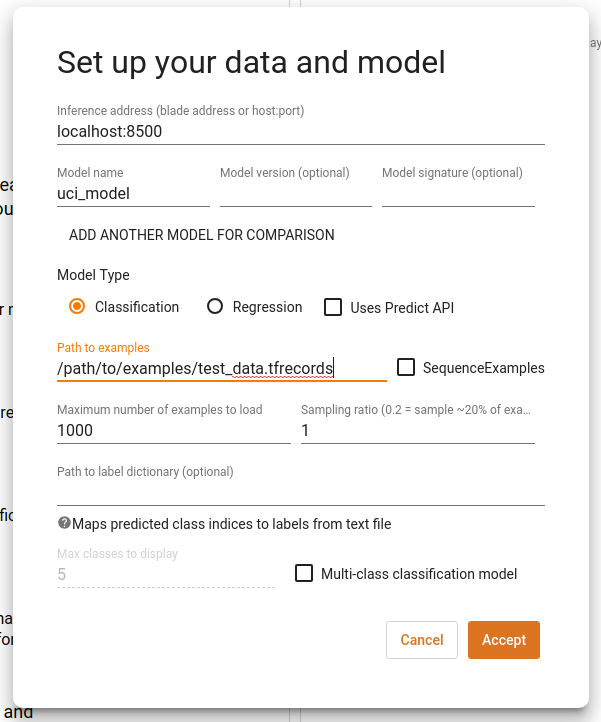Viewport: 601px width, 722px height.
Task: Click the Cancel button
Action: coord(422,640)
